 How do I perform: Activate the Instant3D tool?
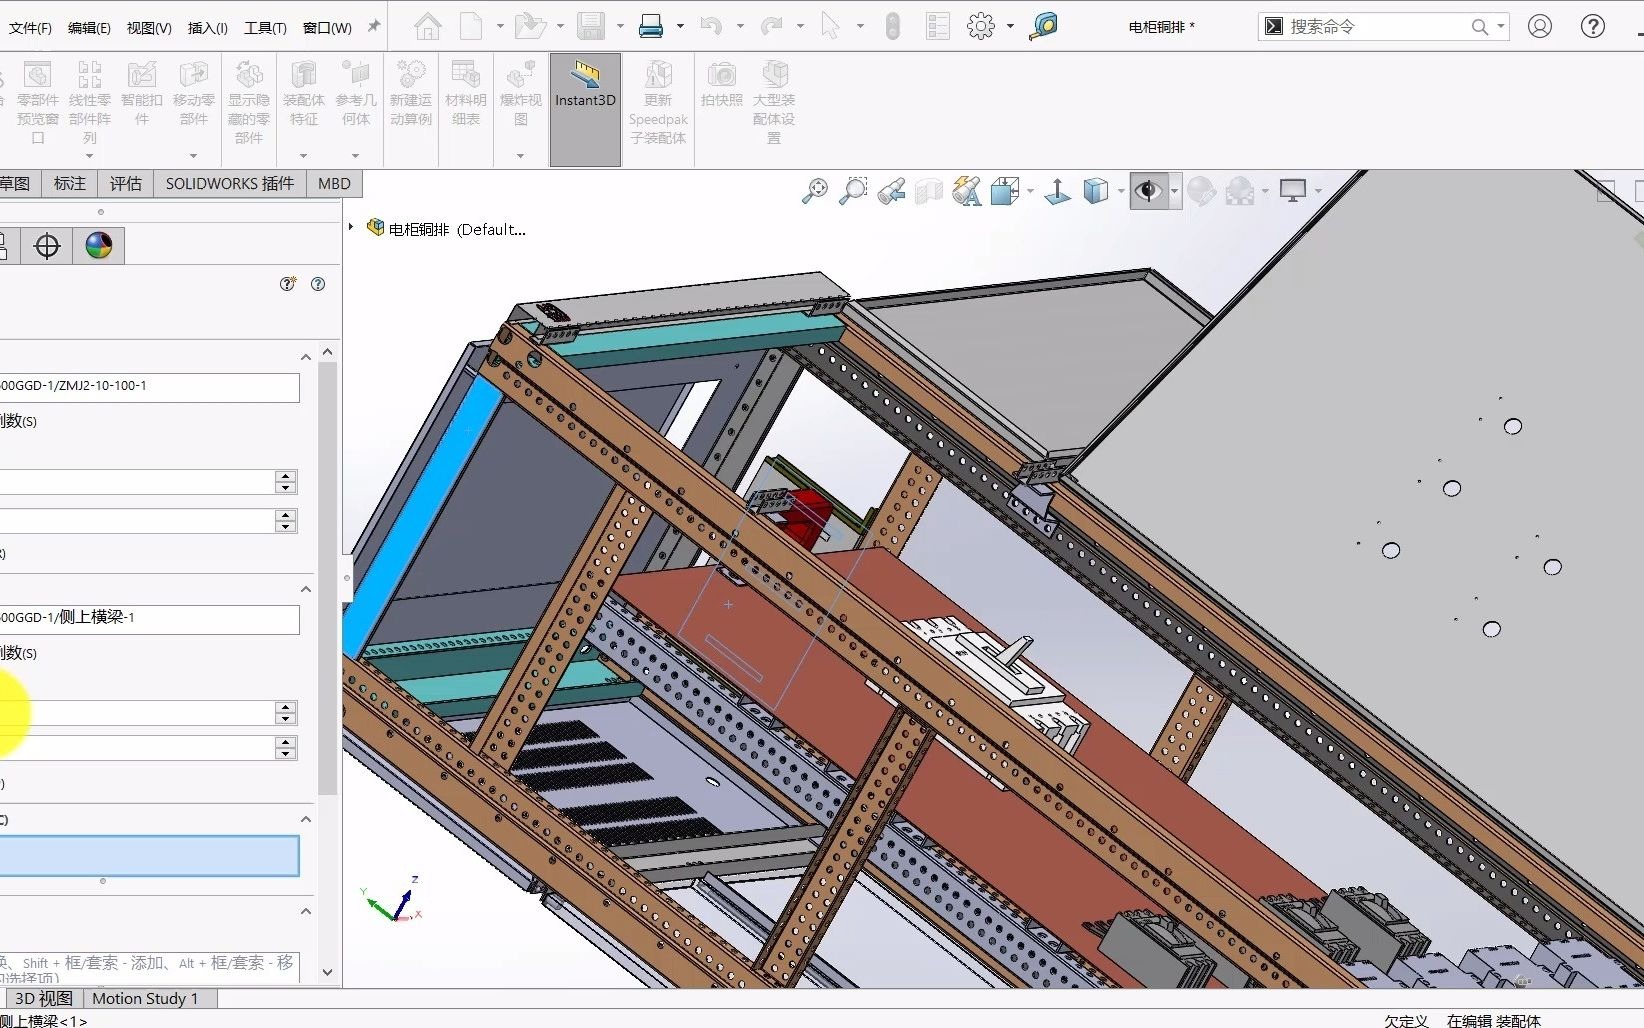pos(584,98)
